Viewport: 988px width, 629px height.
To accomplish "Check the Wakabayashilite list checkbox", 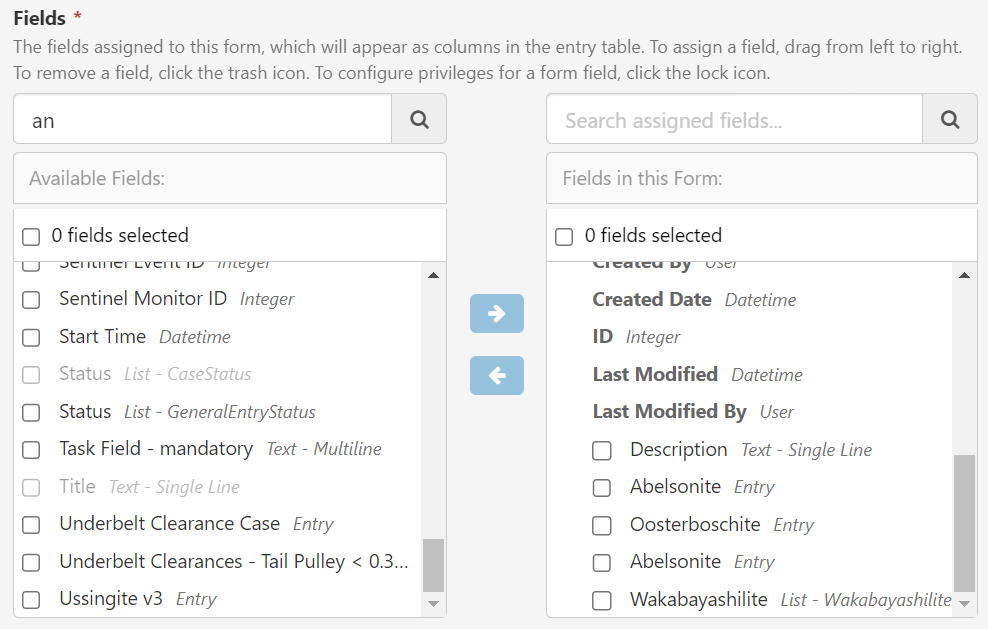I will click(602, 601).
